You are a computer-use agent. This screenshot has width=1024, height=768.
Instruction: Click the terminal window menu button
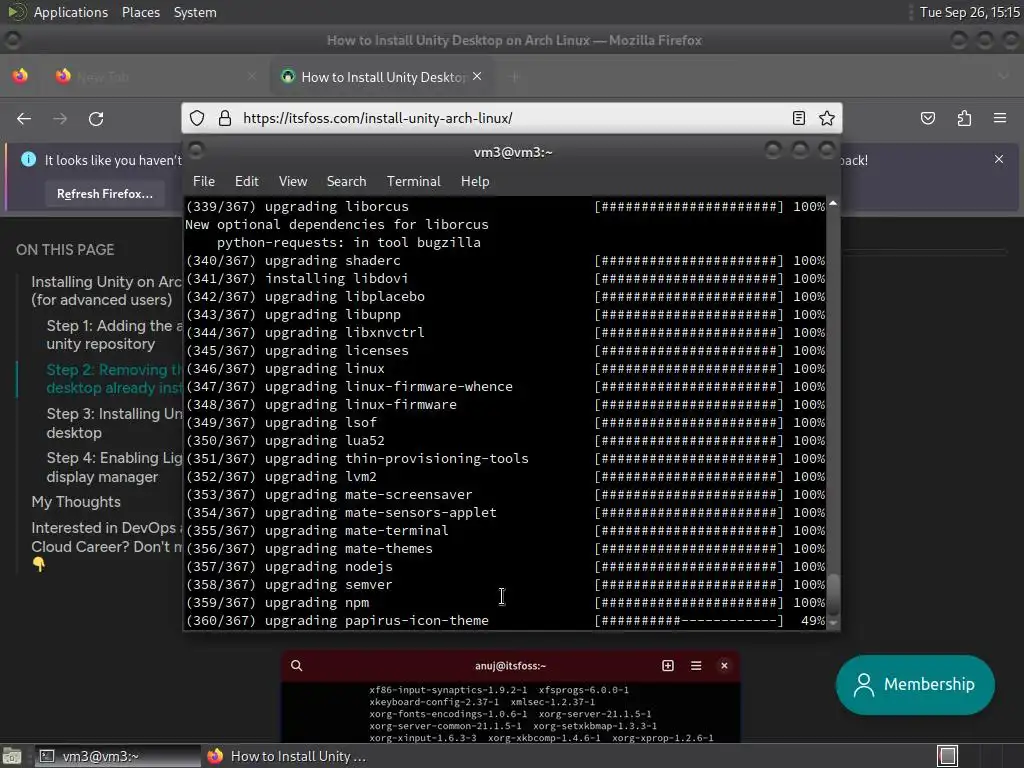[196, 152]
